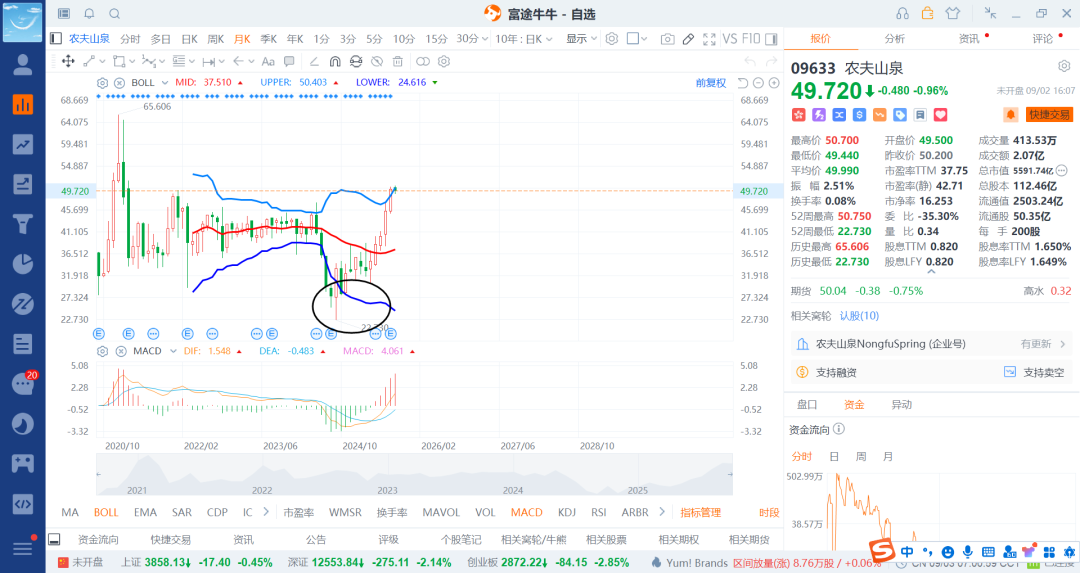The width and height of the screenshot is (1080, 573).
Task: Toggle magnet snapping tool
Action: 335,61
